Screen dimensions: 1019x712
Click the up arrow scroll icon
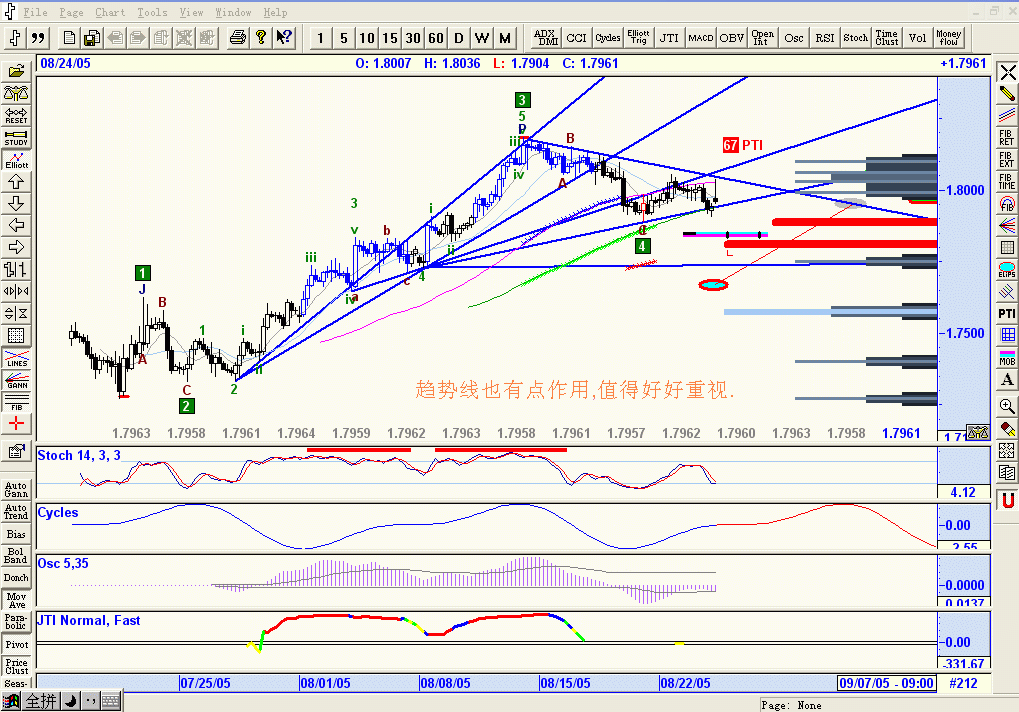pos(16,182)
